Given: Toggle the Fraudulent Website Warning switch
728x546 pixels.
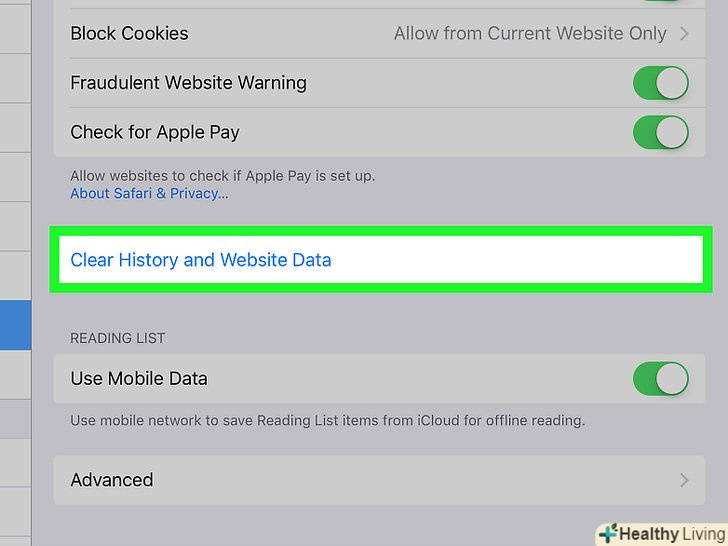Looking at the screenshot, I should [x=660, y=83].
